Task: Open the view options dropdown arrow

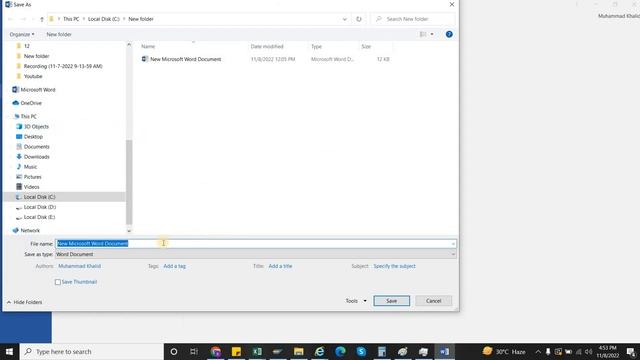Action: tap(432, 34)
